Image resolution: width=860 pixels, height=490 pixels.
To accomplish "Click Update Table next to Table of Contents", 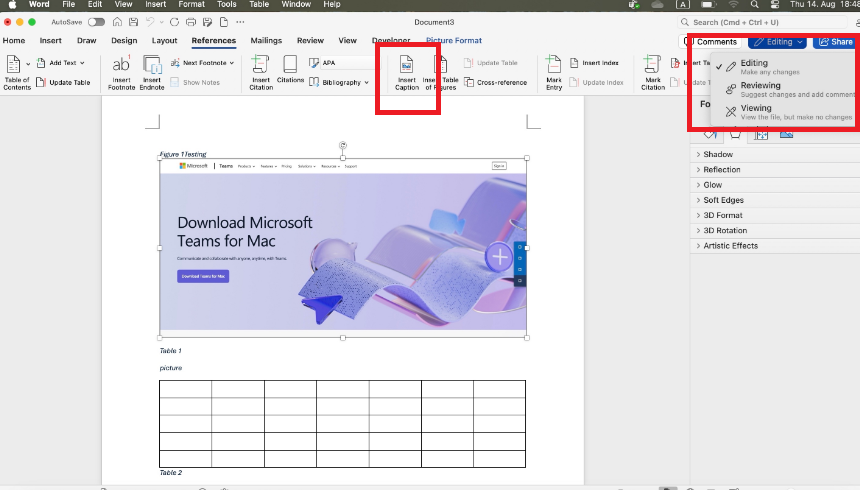I will [x=63, y=82].
